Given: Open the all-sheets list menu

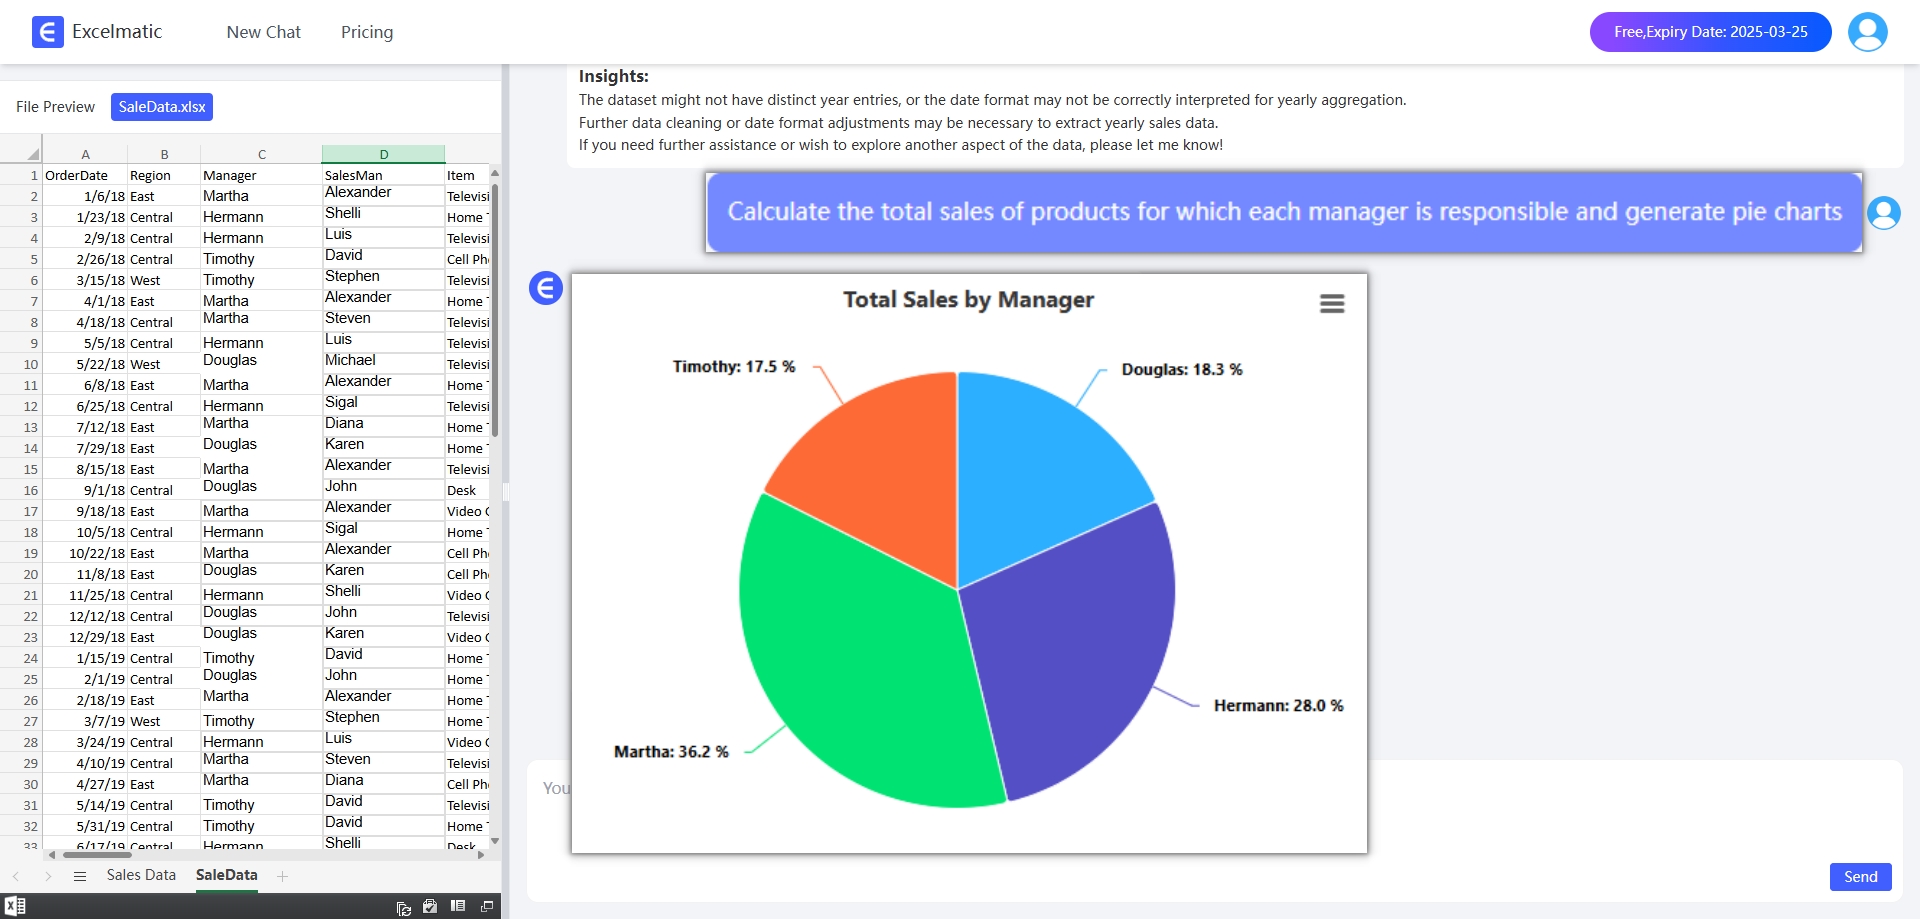Looking at the screenshot, I should pos(80,876).
